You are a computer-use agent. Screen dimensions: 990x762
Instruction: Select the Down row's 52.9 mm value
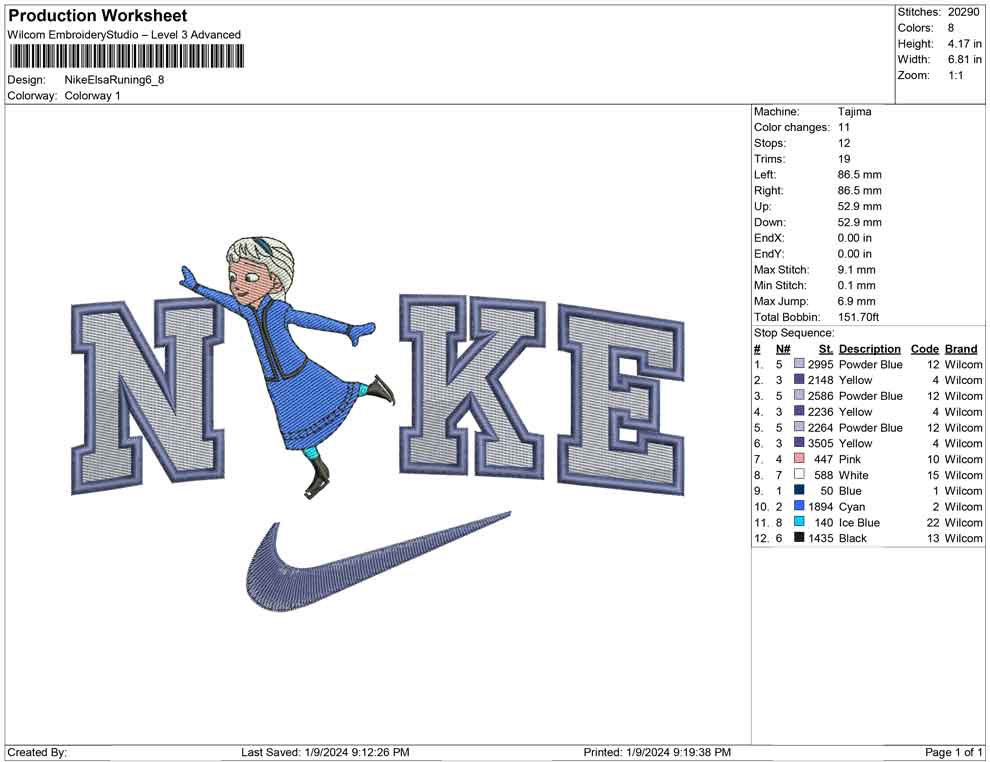pos(860,222)
